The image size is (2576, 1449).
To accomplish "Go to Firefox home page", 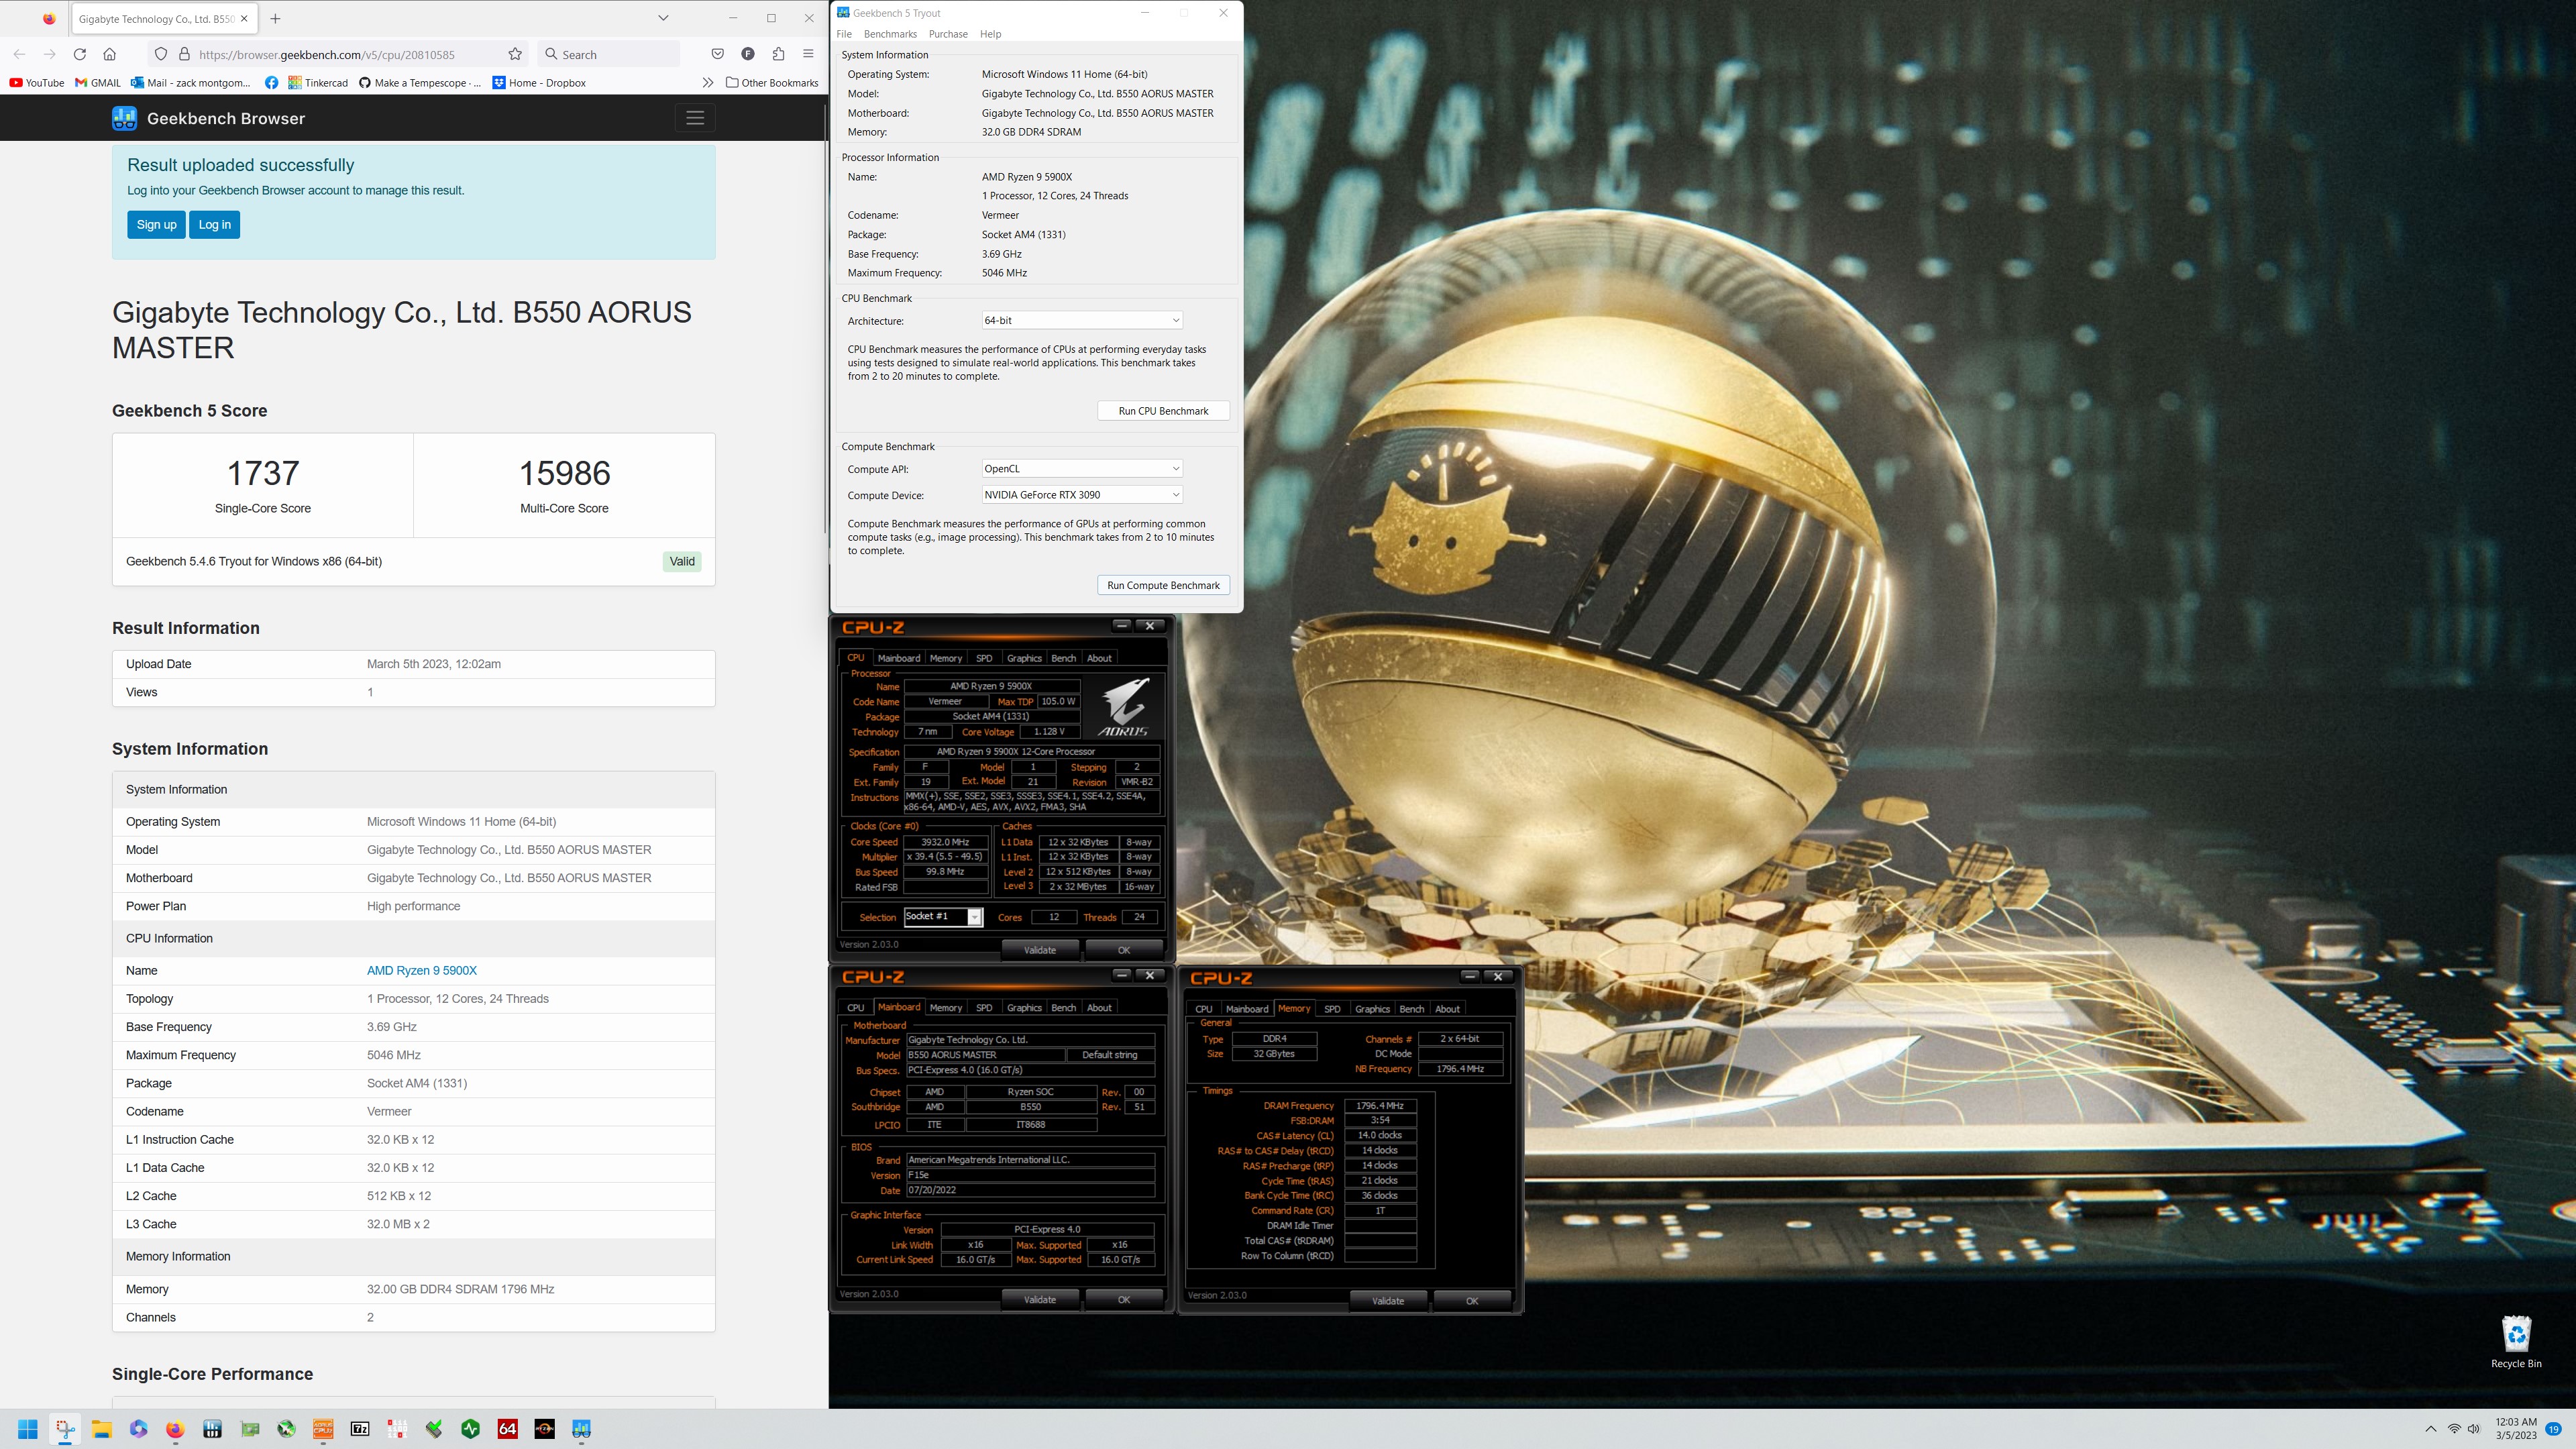I will [x=110, y=54].
